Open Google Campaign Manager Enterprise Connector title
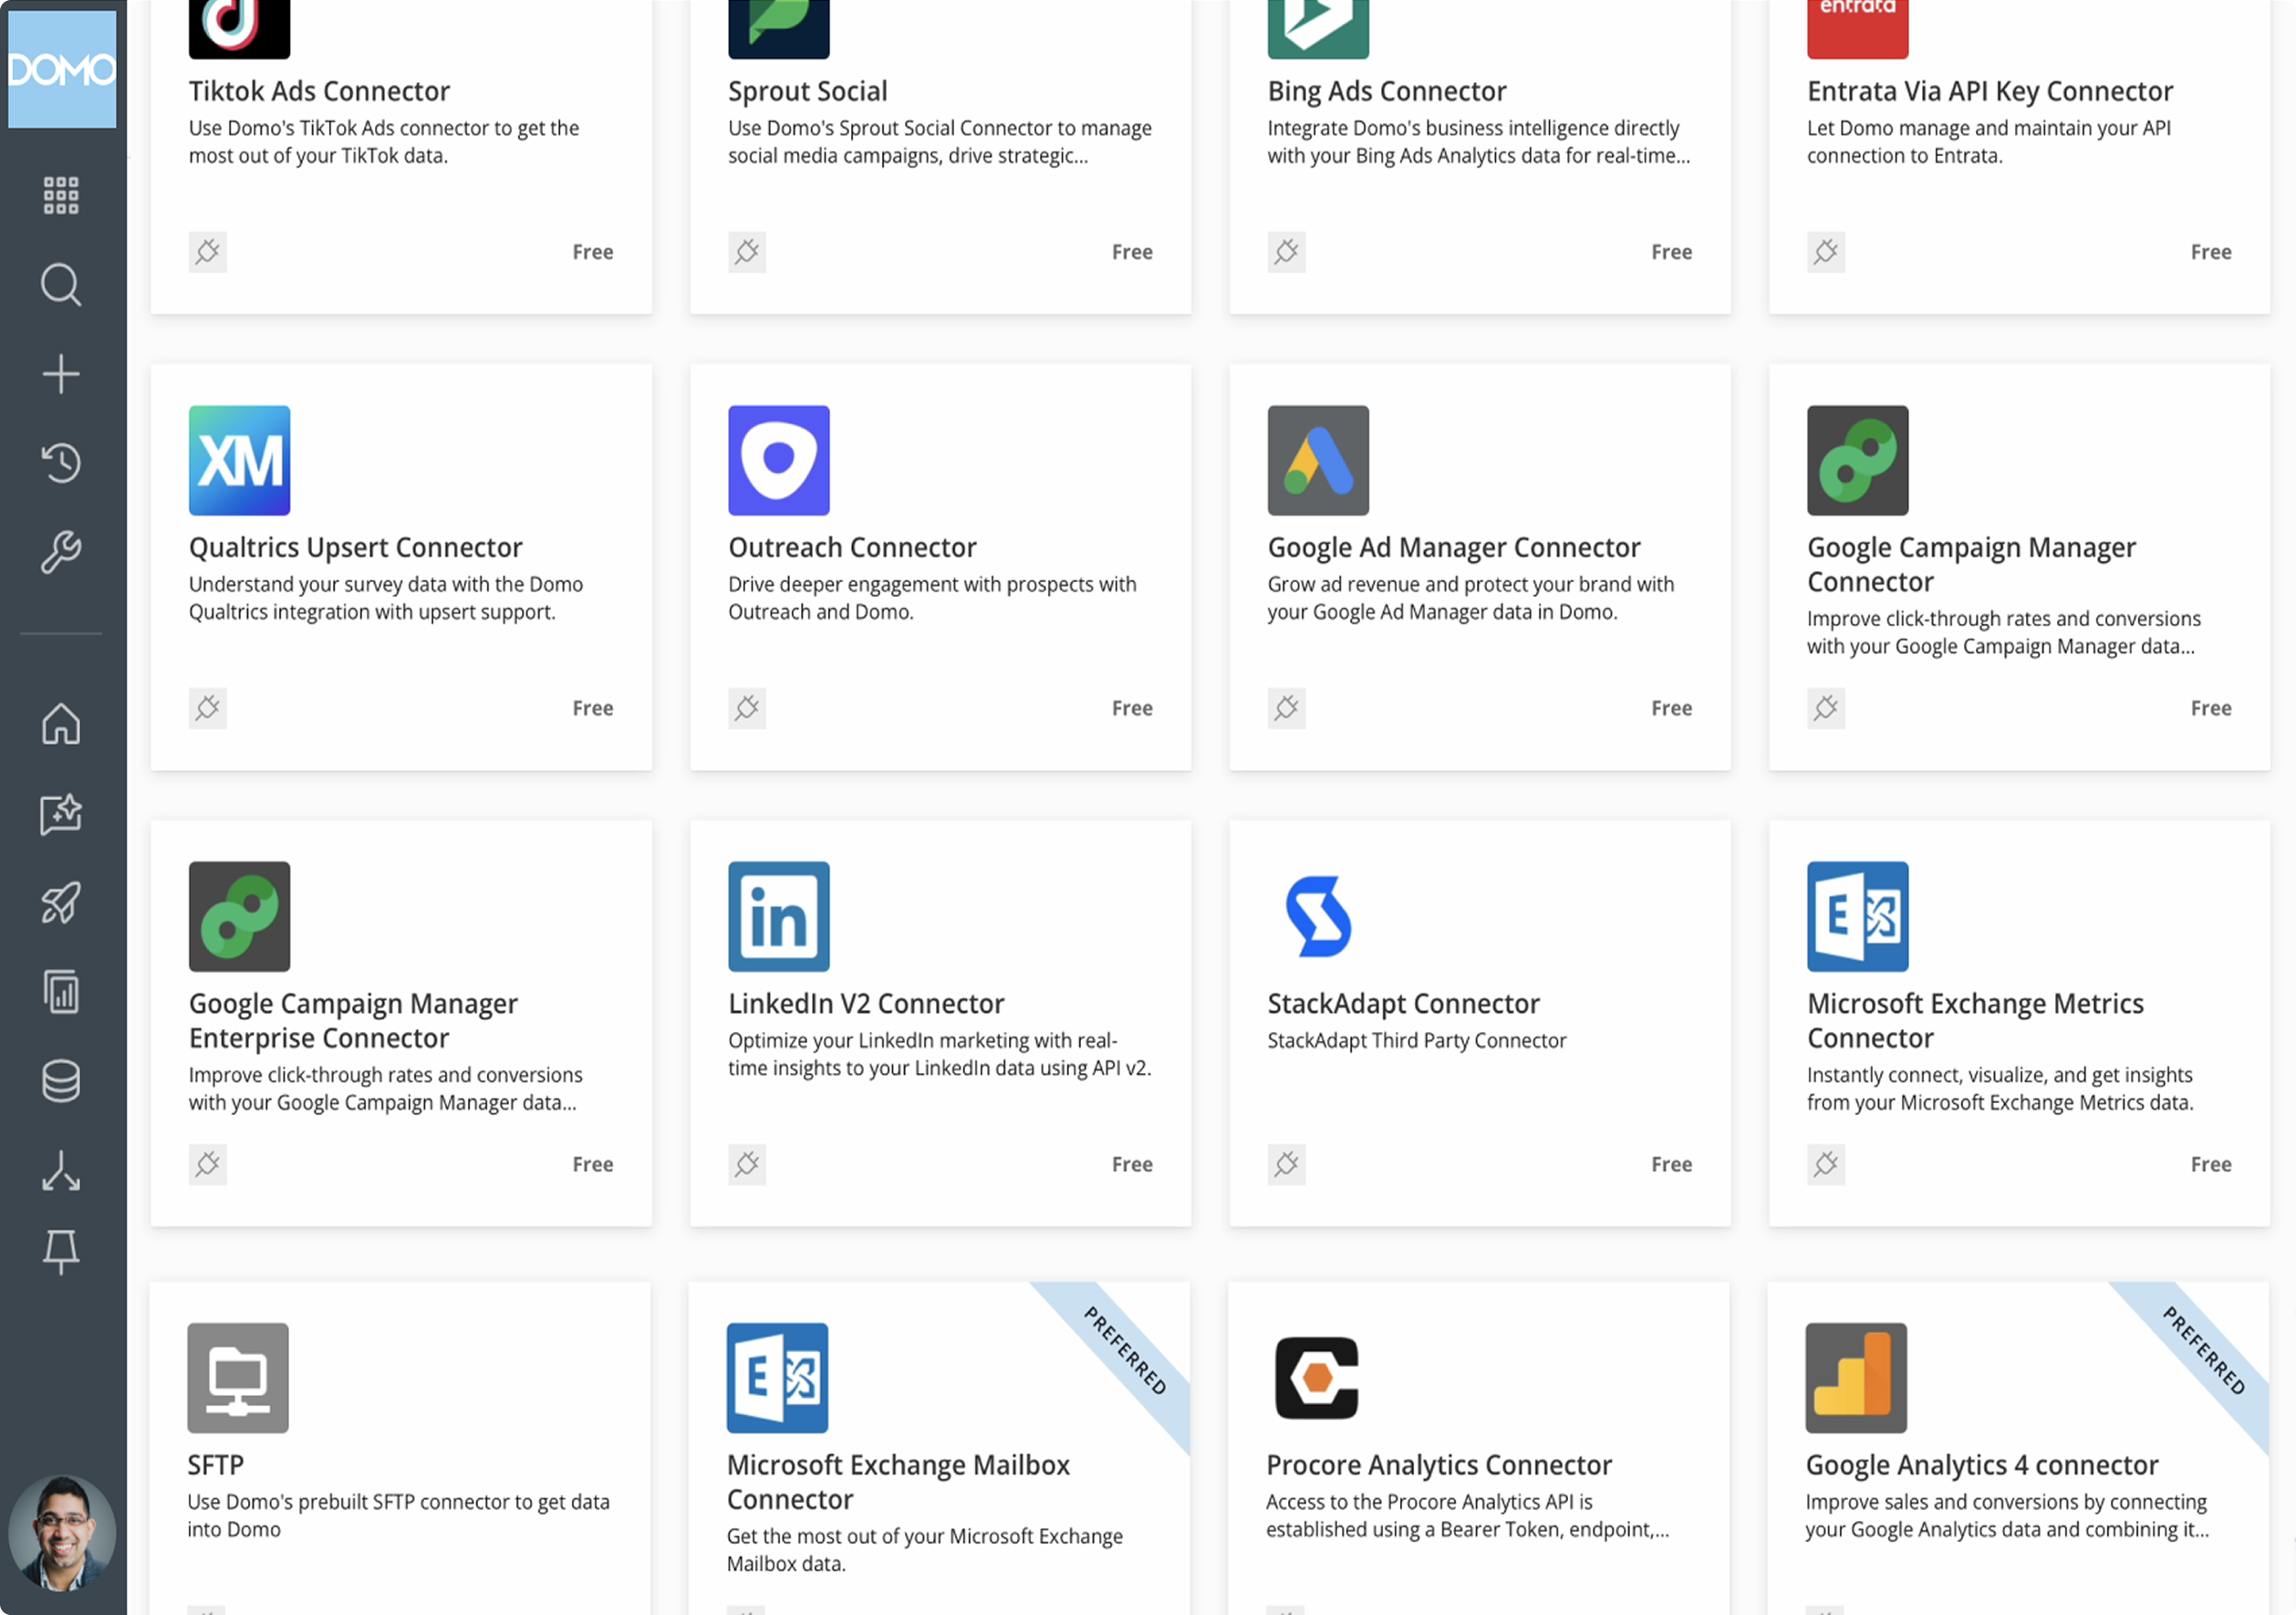Viewport: 2296px width, 1615px height. 354,1020
